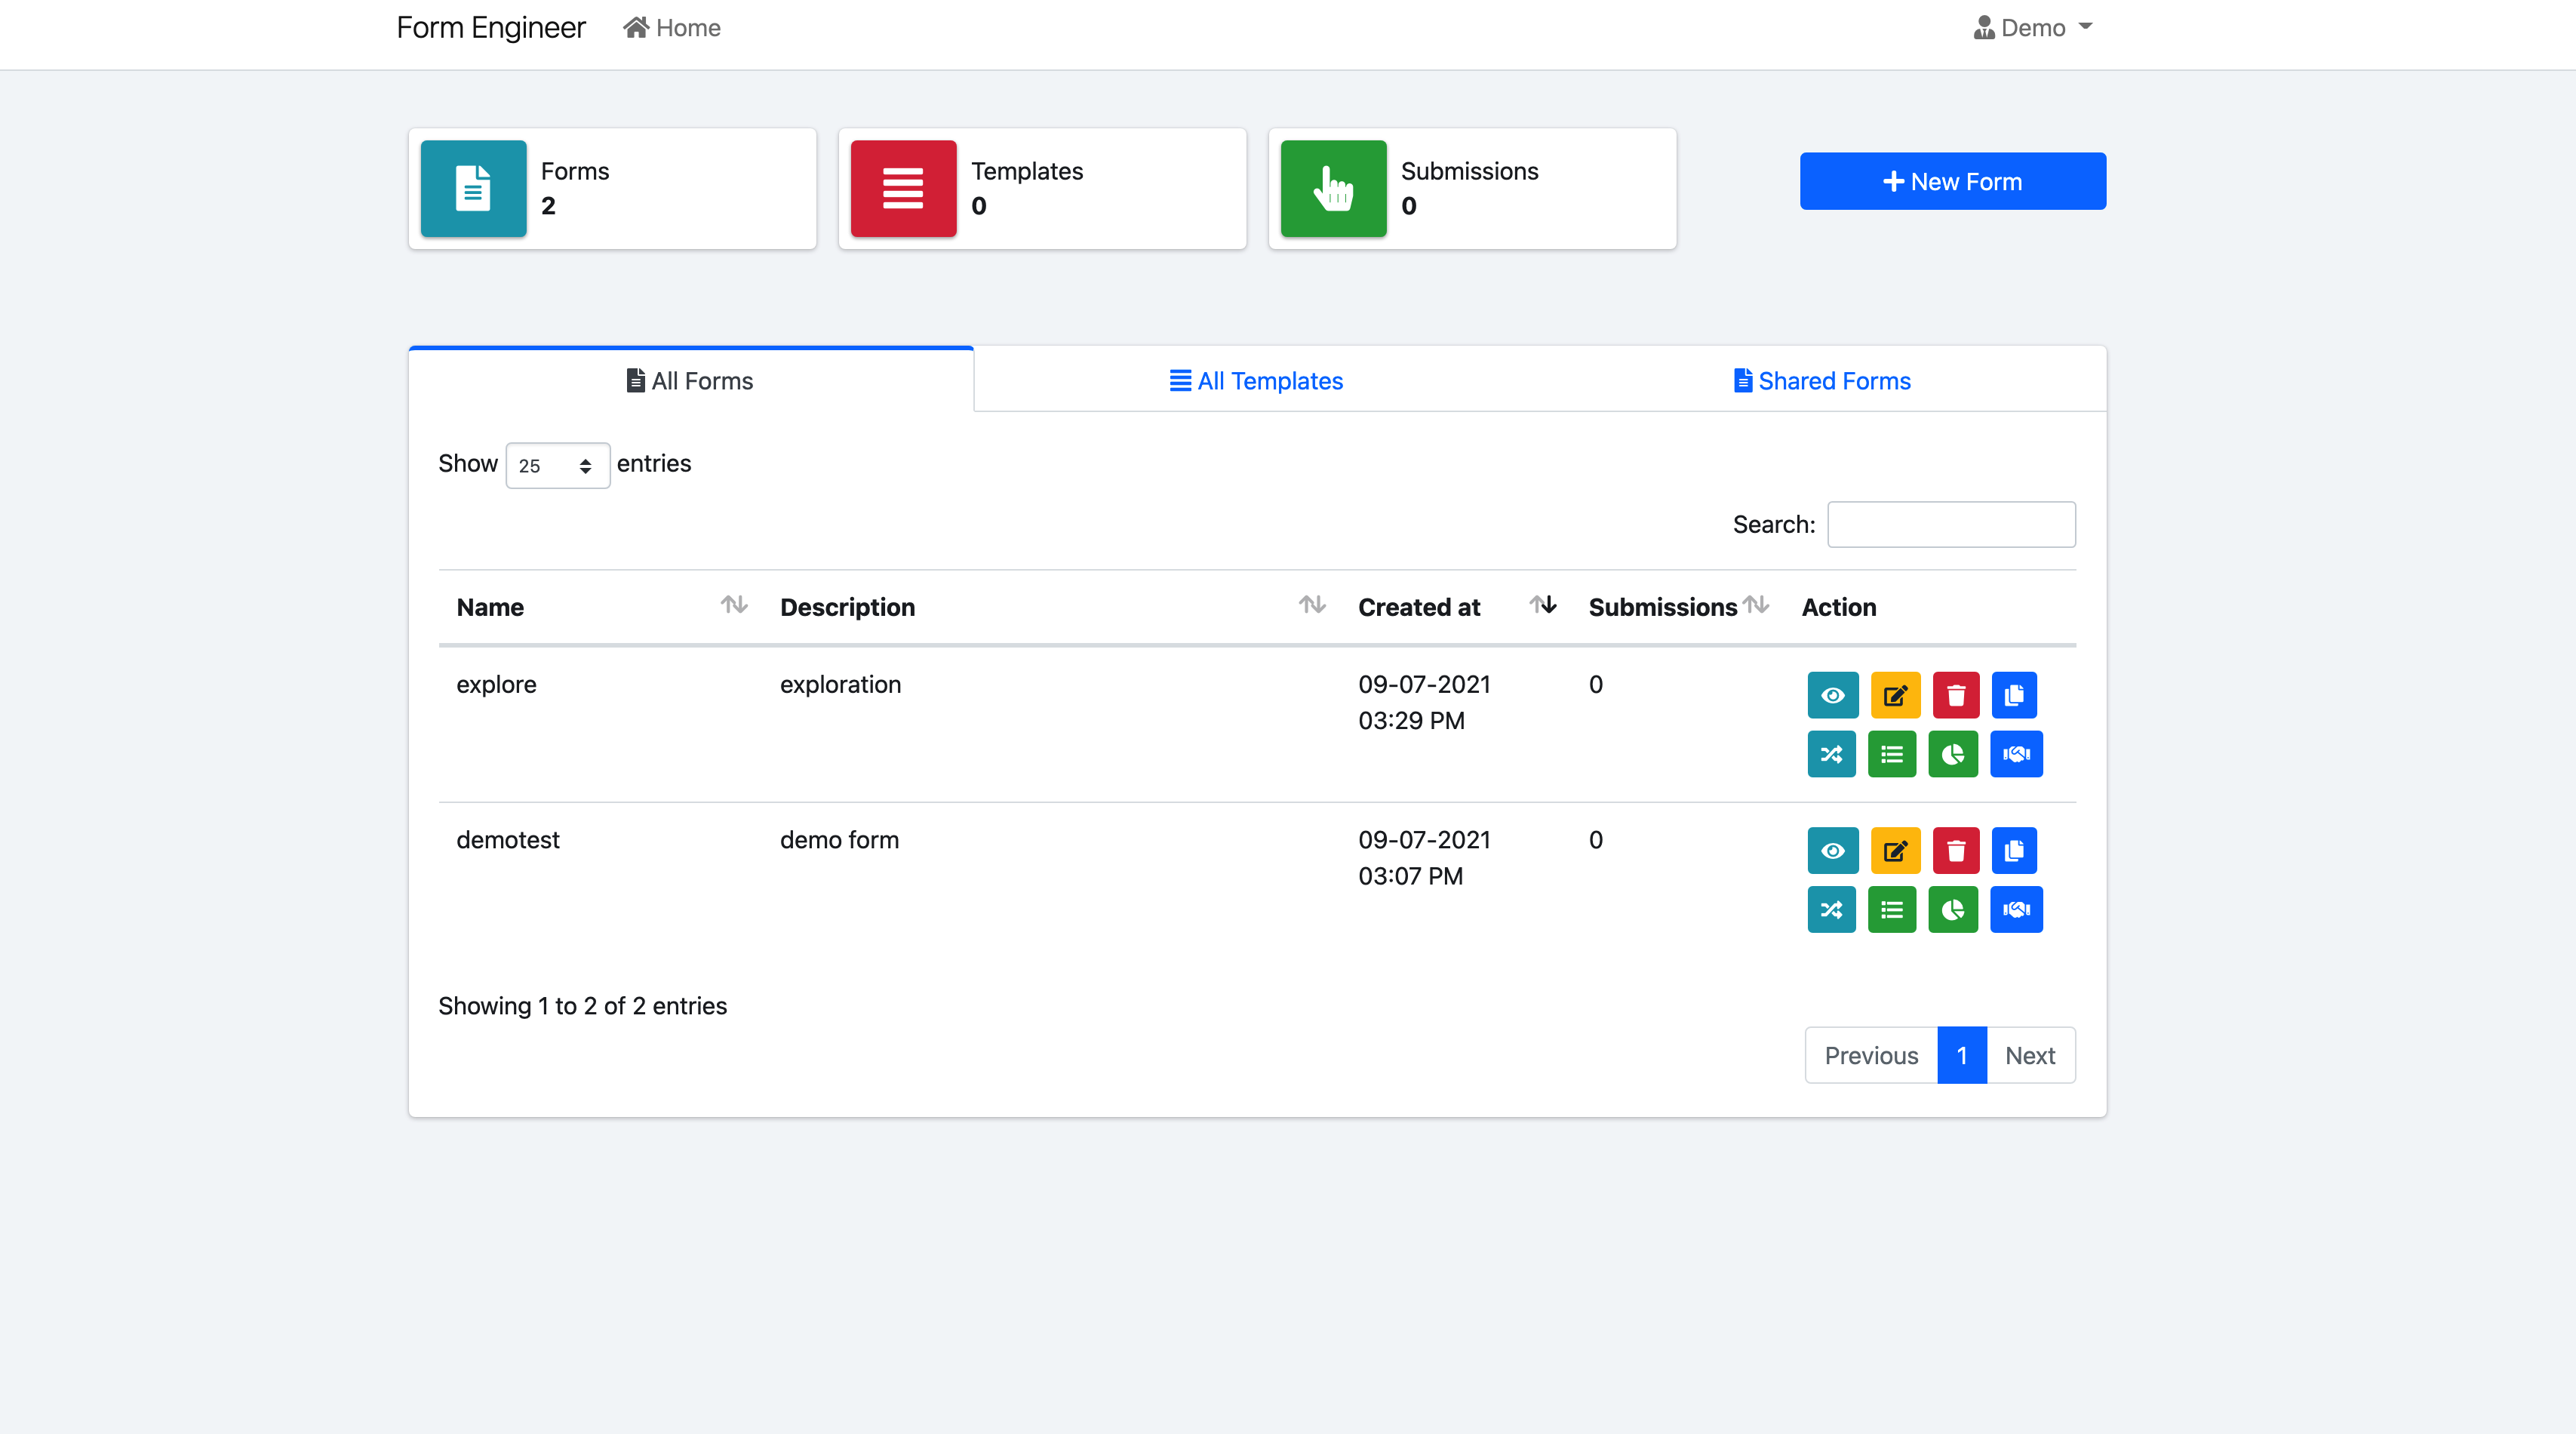Click the edit icon for explore form

1895,695
